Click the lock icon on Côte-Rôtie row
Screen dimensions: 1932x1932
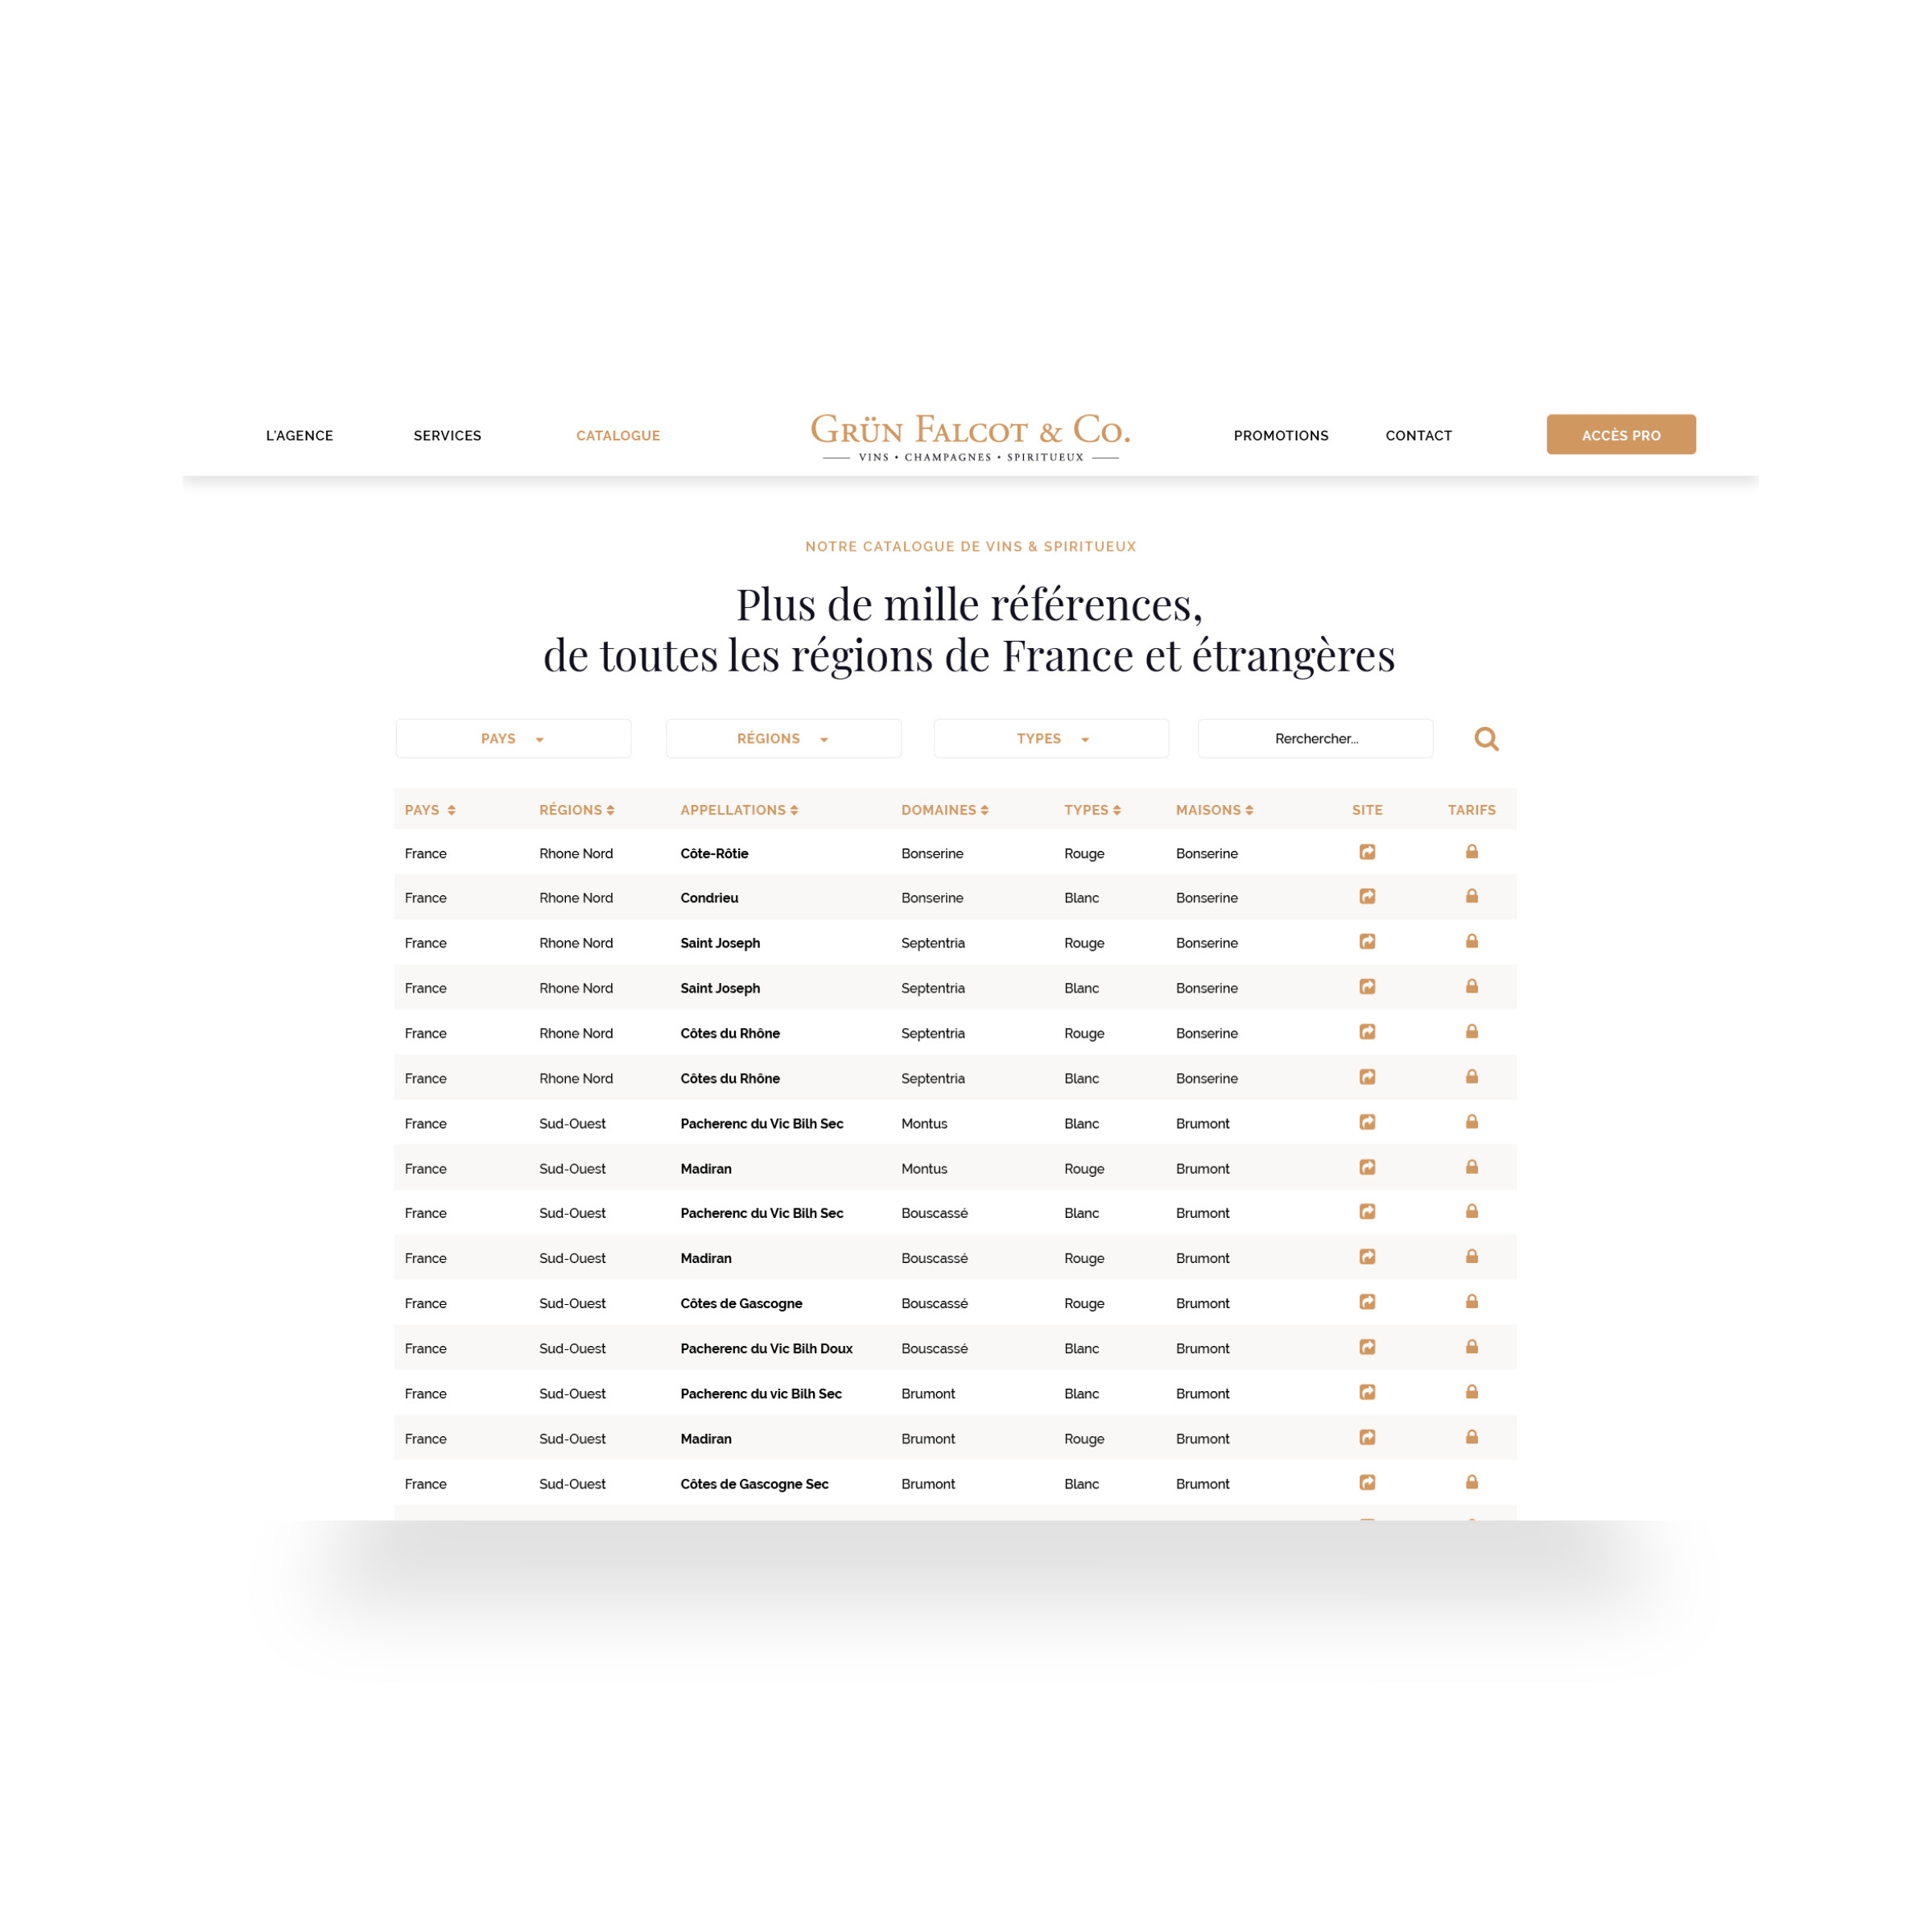pyautogui.click(x=1470, y=851)
